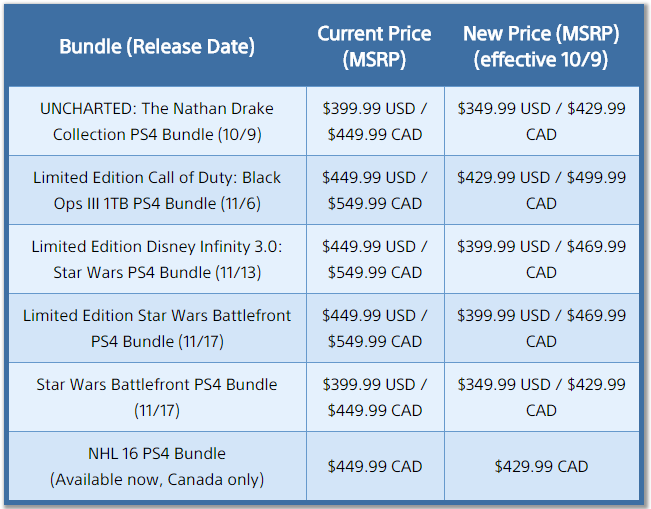
Task: Select the Call of Duty Black Ops III bundle cell
Action: (x=157, y=190)
